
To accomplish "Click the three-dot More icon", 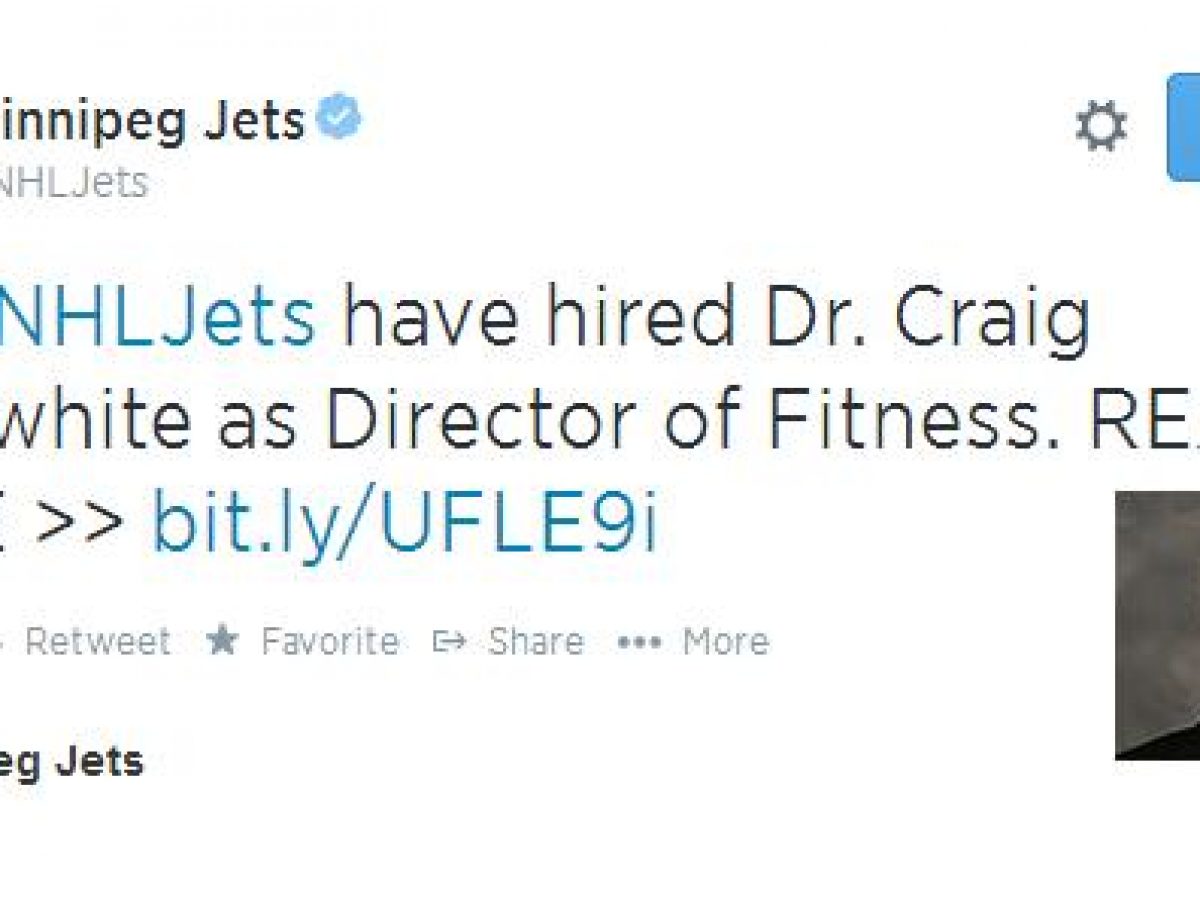I will [639, 642].
